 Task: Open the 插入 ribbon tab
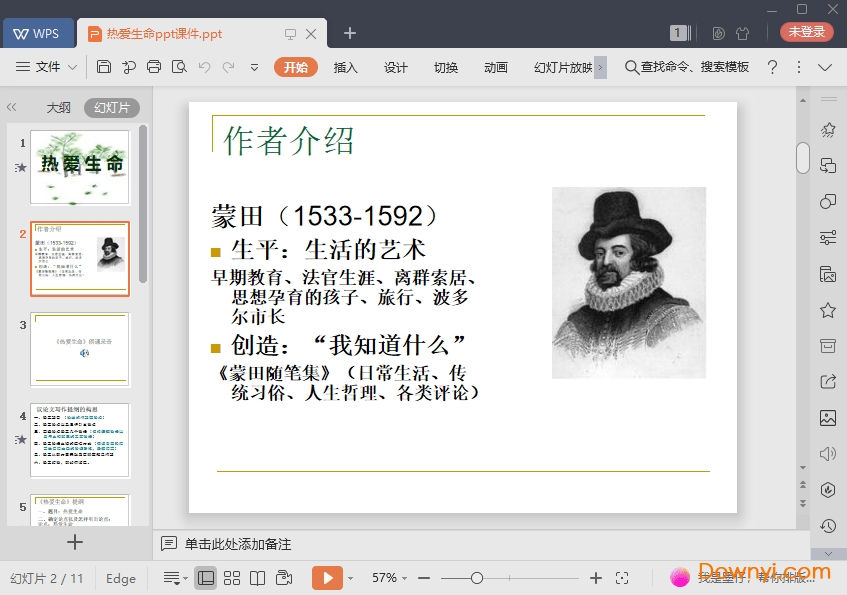(345, 67)
